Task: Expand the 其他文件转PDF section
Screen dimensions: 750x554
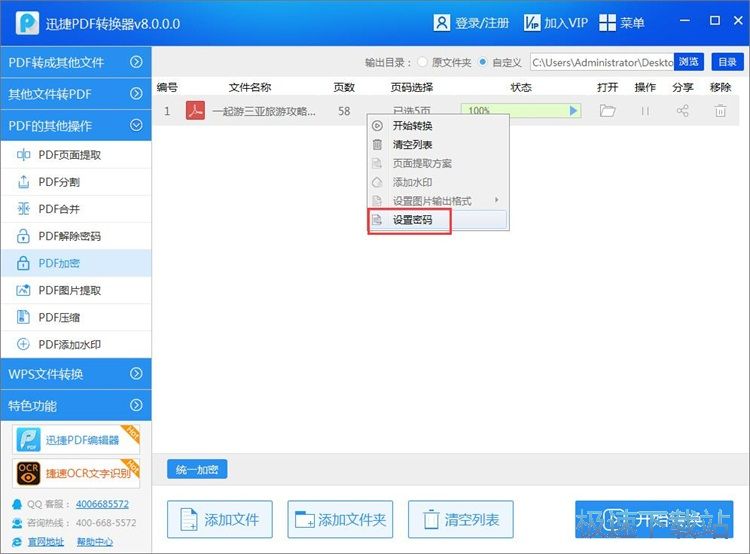Action: (x=76, y=94)
